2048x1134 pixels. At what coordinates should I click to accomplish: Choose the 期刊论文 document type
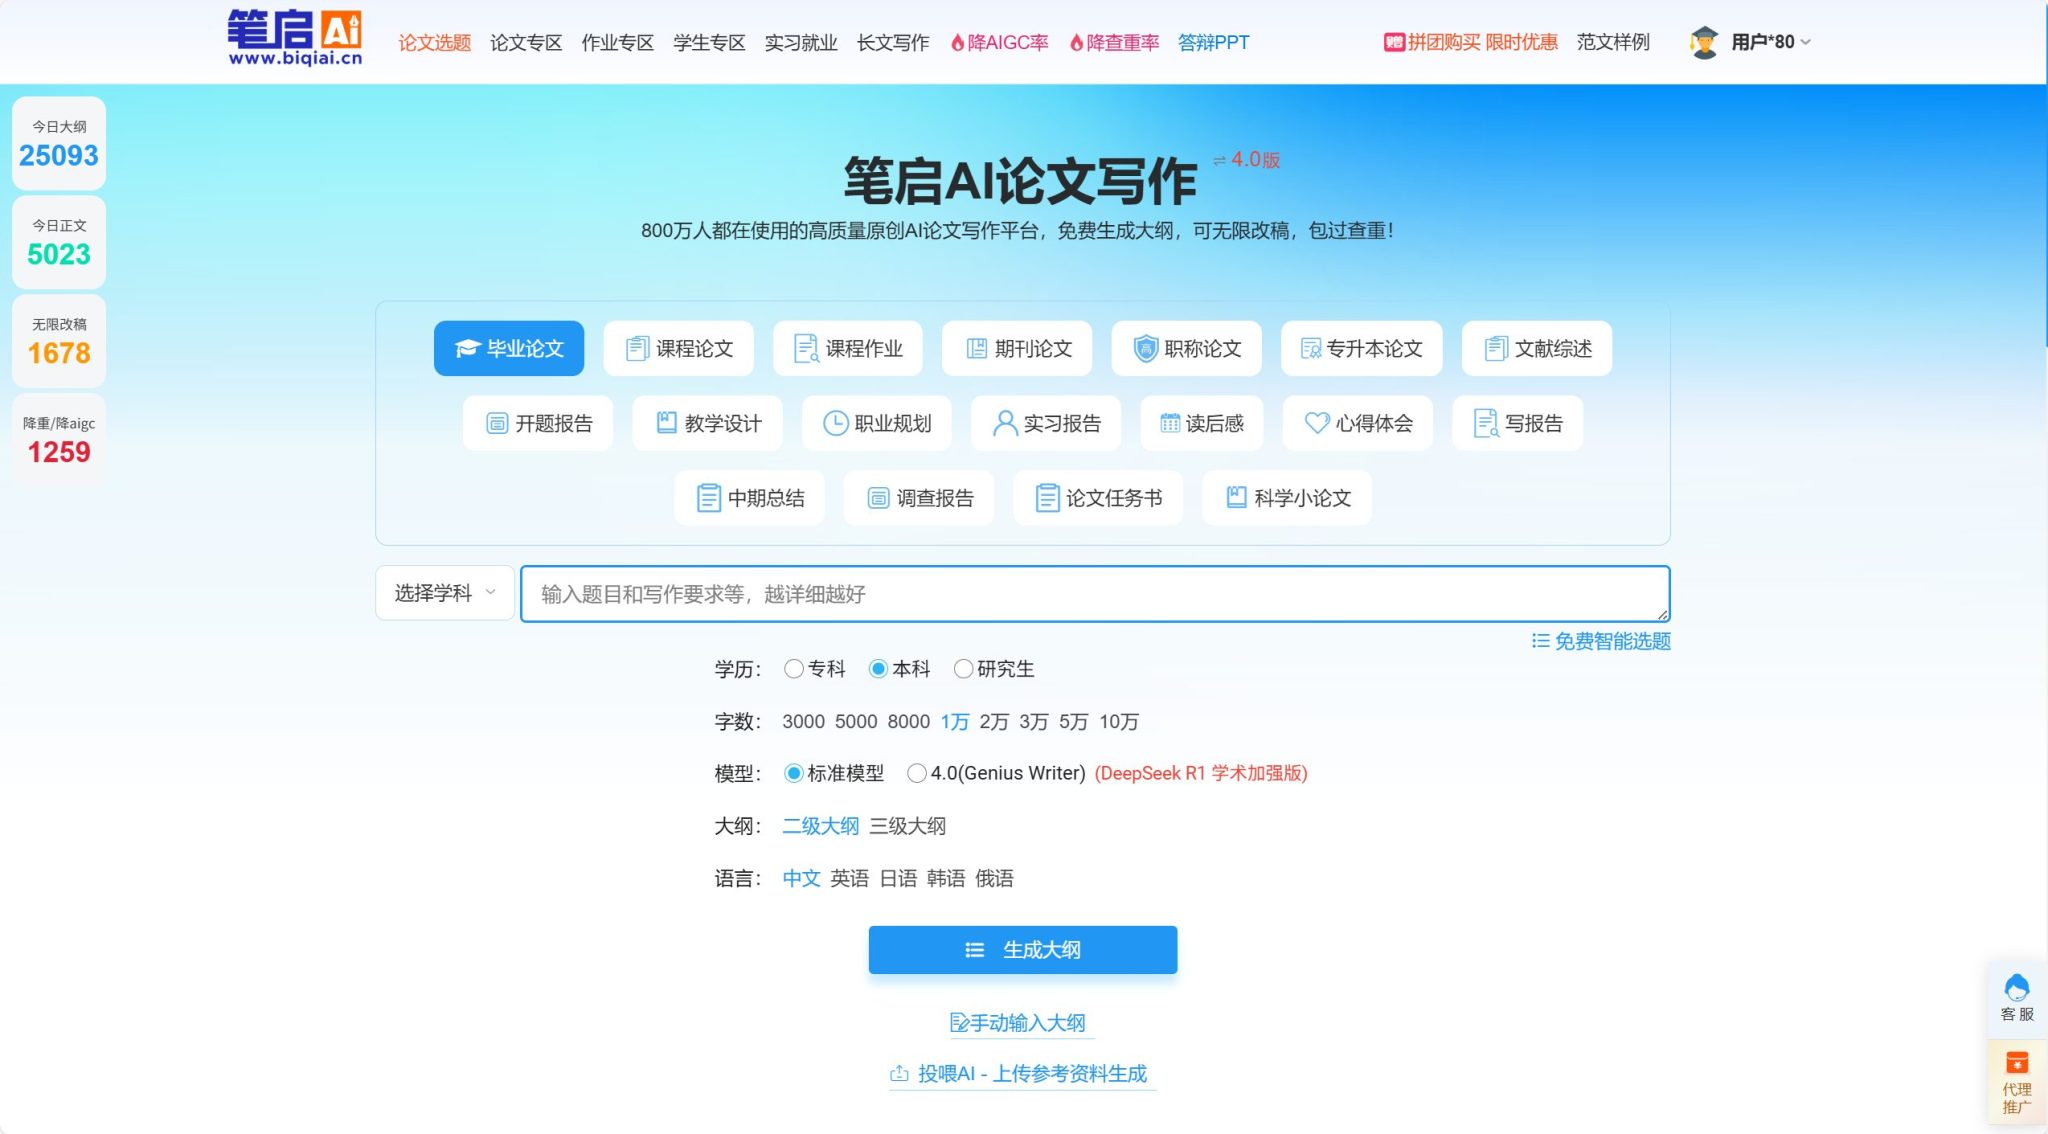[x=1017, y=348]
